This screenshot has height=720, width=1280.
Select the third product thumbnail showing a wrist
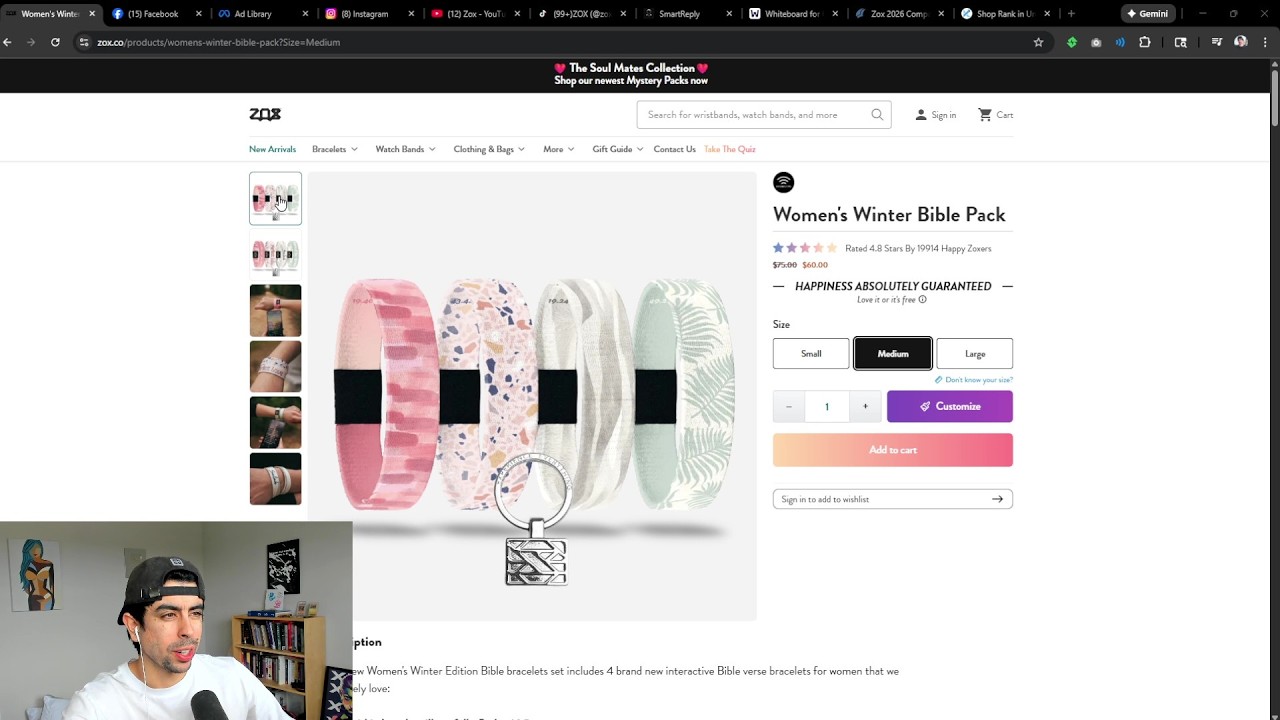275,310
